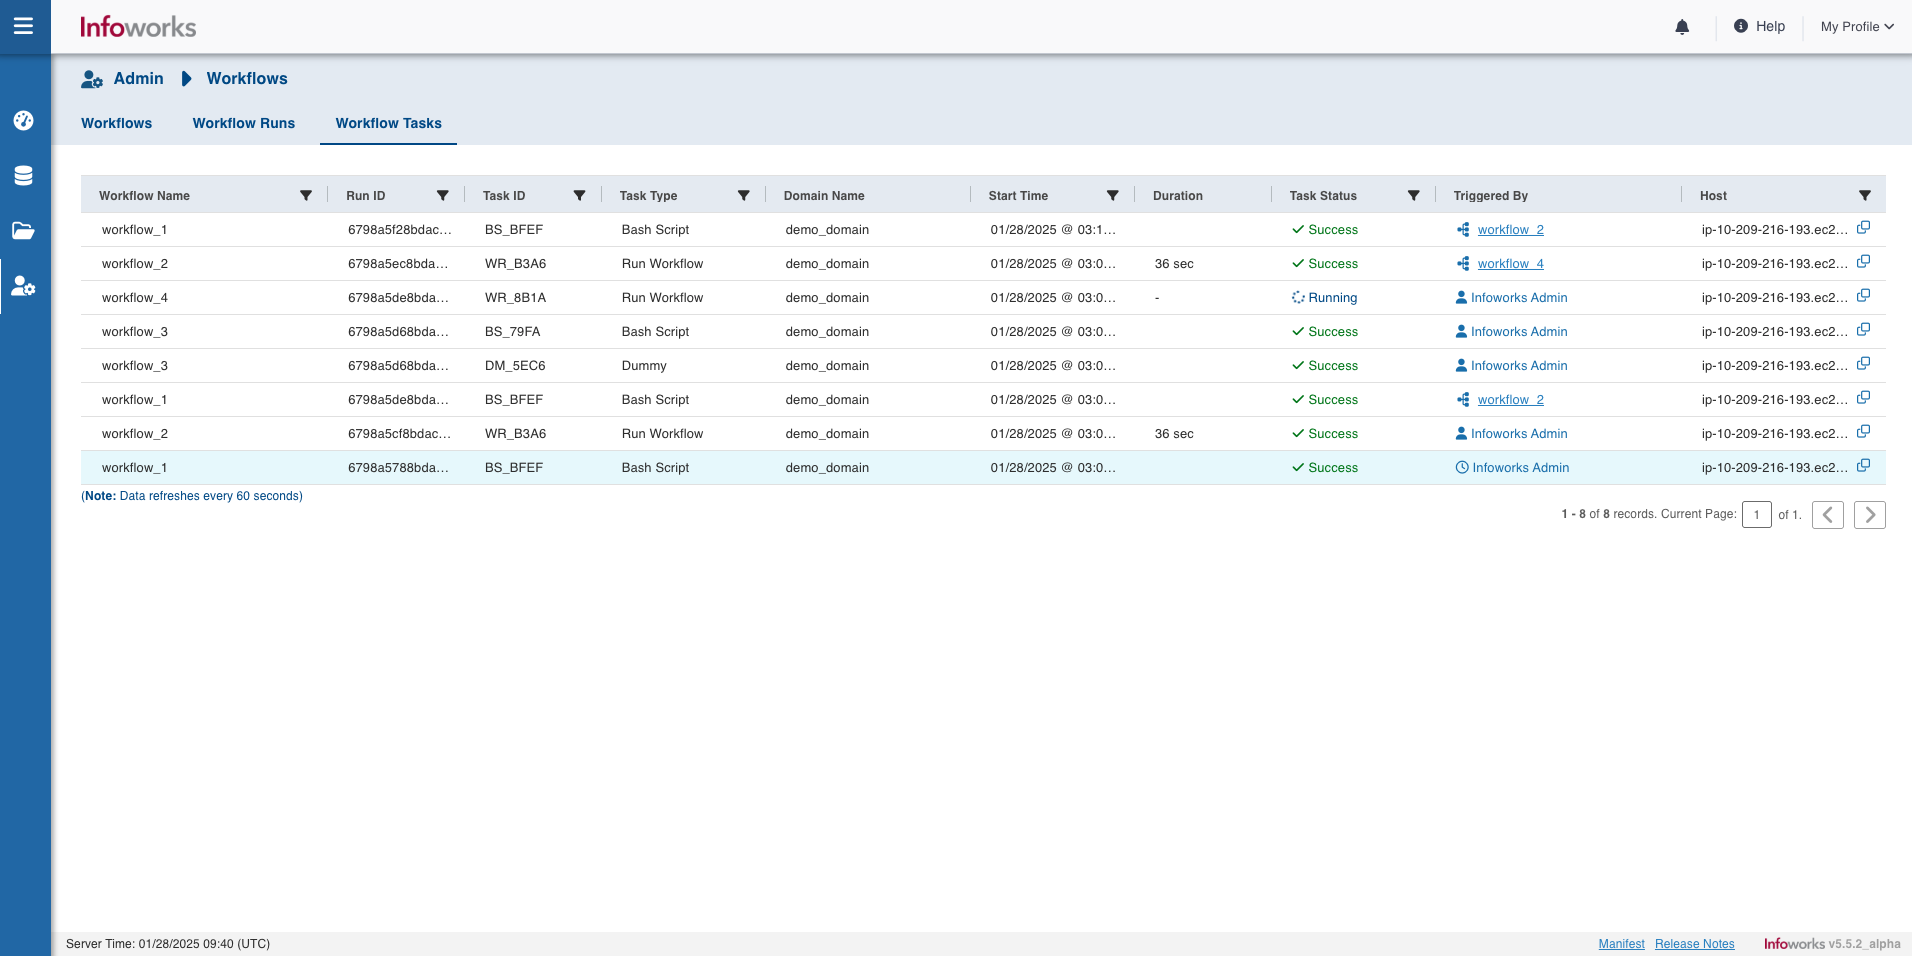1912x956 pixels.
Task: Open the Start Time column filter
Action: click(x=1113, y=196)
